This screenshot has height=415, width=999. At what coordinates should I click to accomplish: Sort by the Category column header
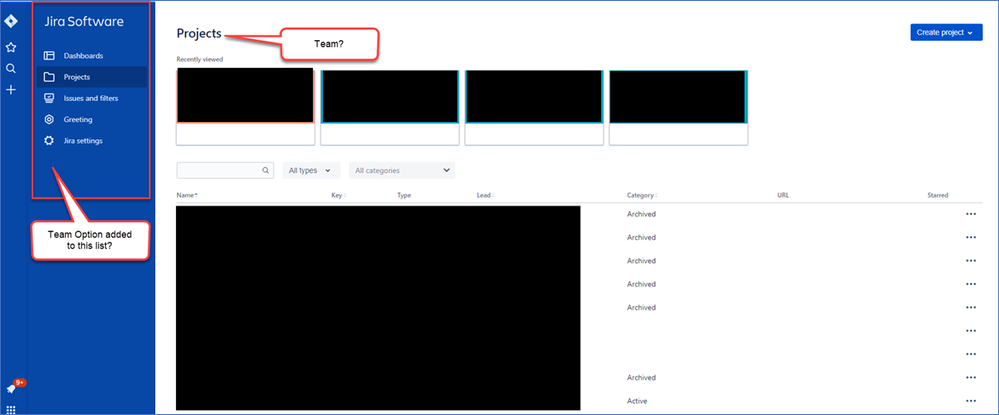coord(642,195)
